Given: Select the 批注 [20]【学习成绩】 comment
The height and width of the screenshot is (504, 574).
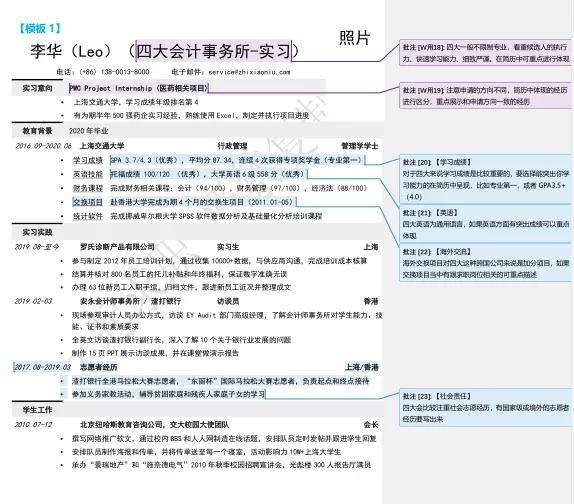Looking at the screenshot, I should (x=486, y=179).
